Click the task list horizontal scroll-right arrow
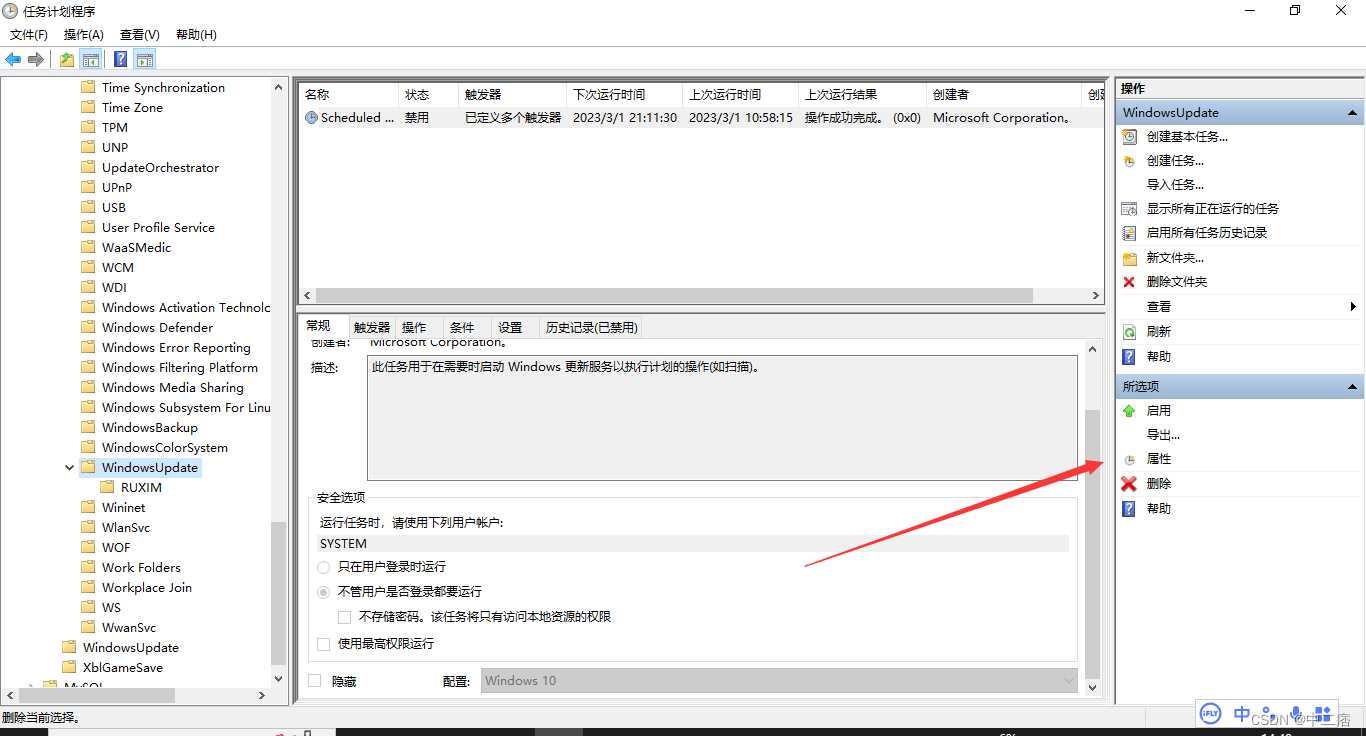Screen dimensions: 1366x736 pos(1096,296)
